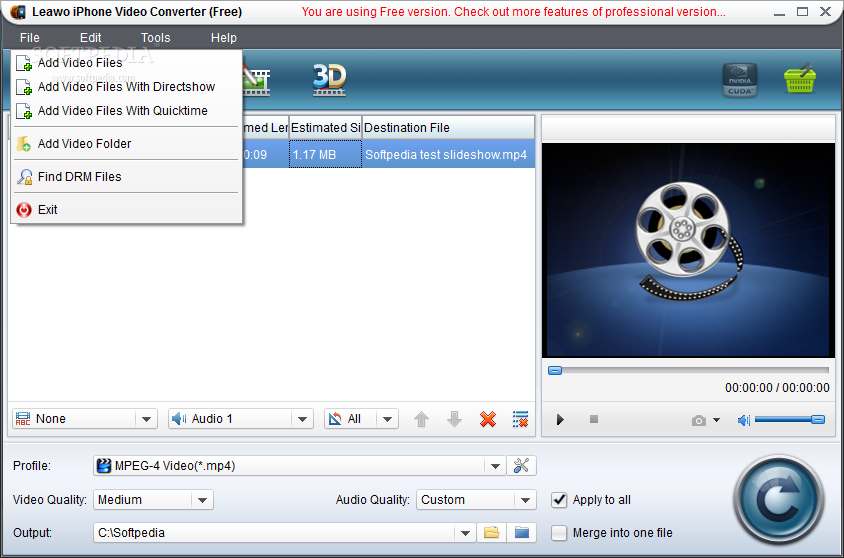Clear all files from the list icon

coord(521,419)
